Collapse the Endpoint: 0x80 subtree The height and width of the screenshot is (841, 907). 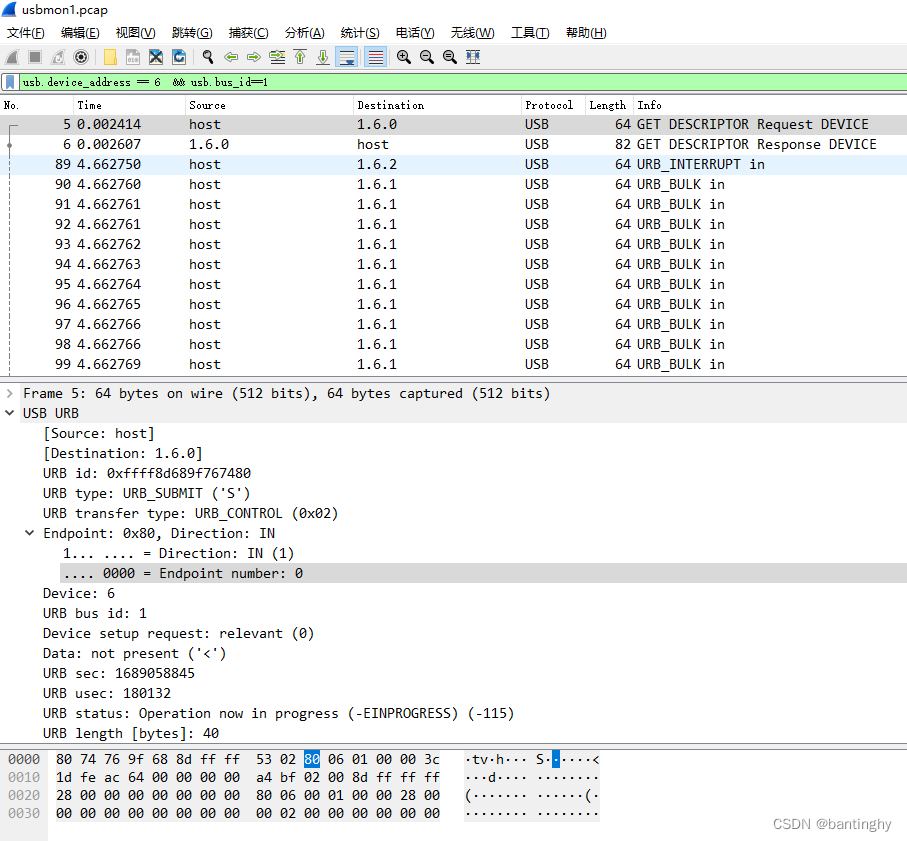tap(30, 533)
